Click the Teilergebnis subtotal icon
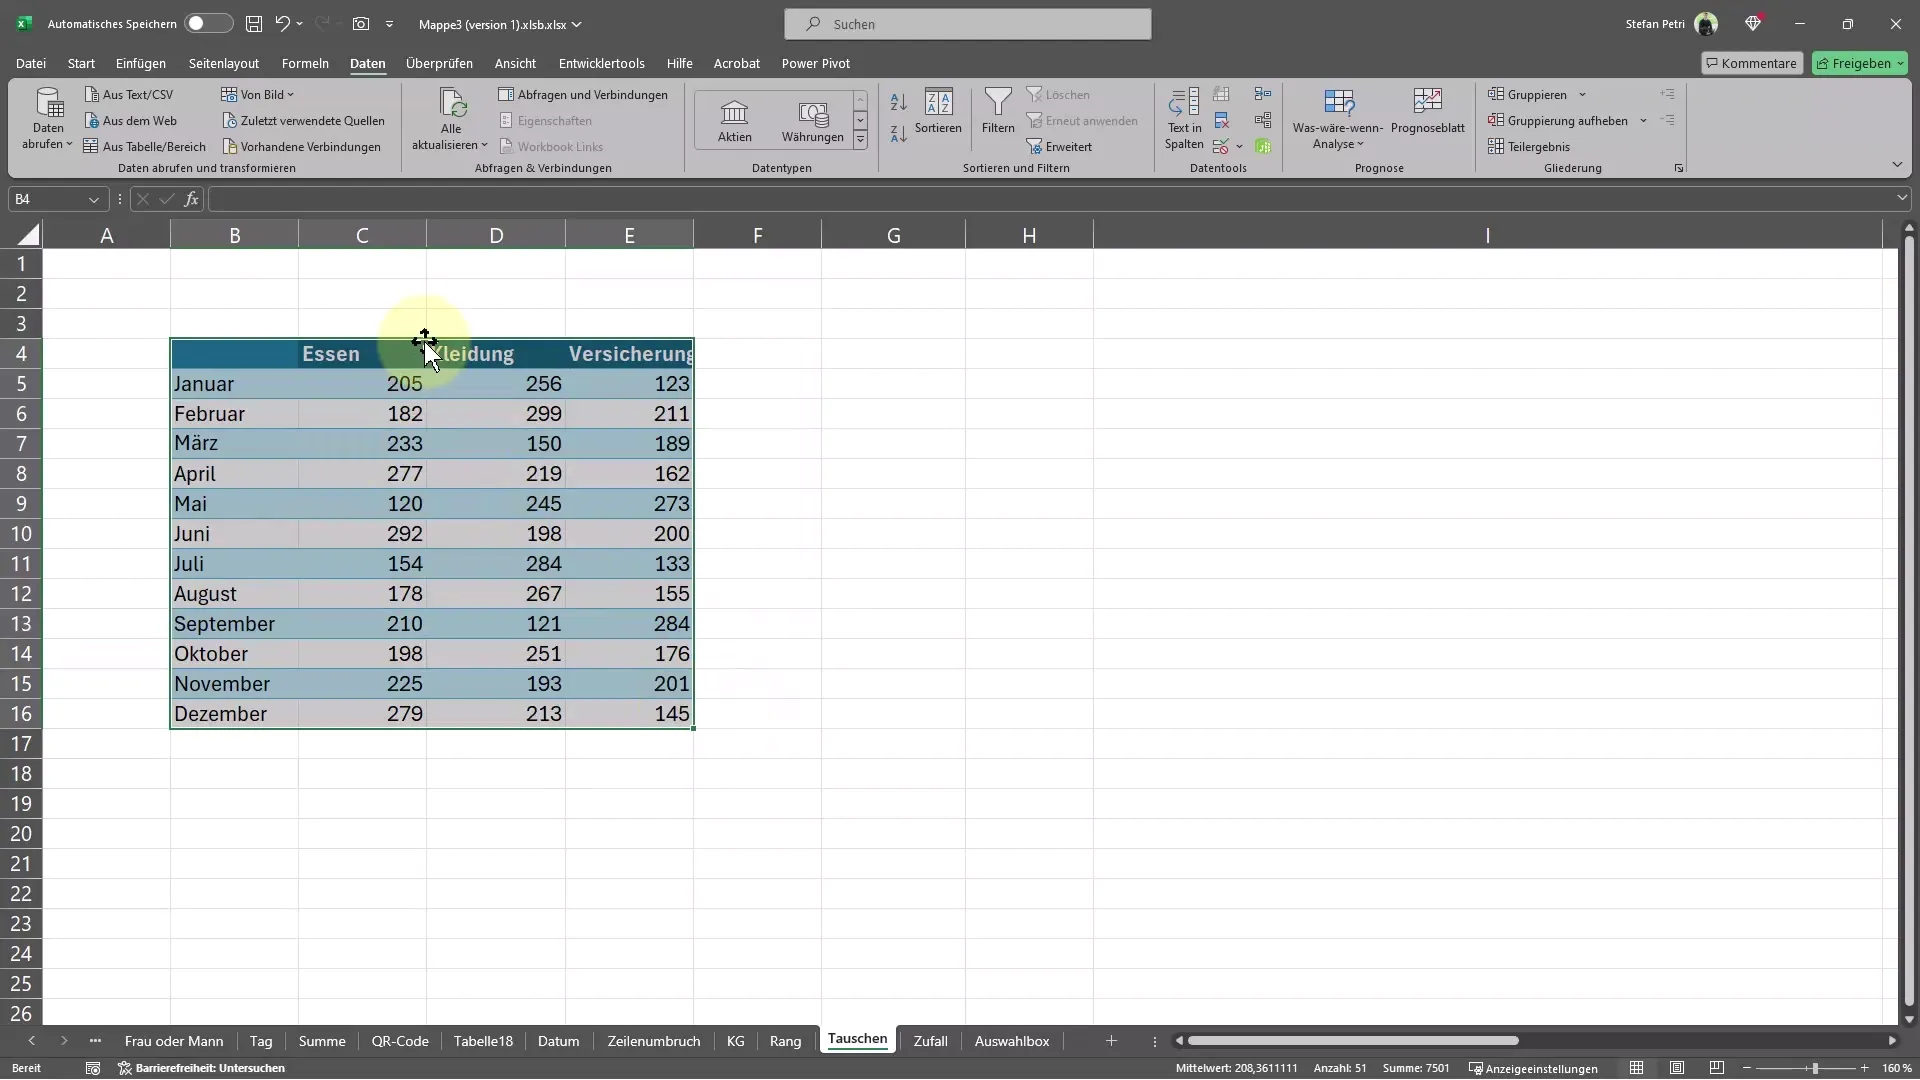This screenshot has width=1920, height=1080. click(1529, 147)
